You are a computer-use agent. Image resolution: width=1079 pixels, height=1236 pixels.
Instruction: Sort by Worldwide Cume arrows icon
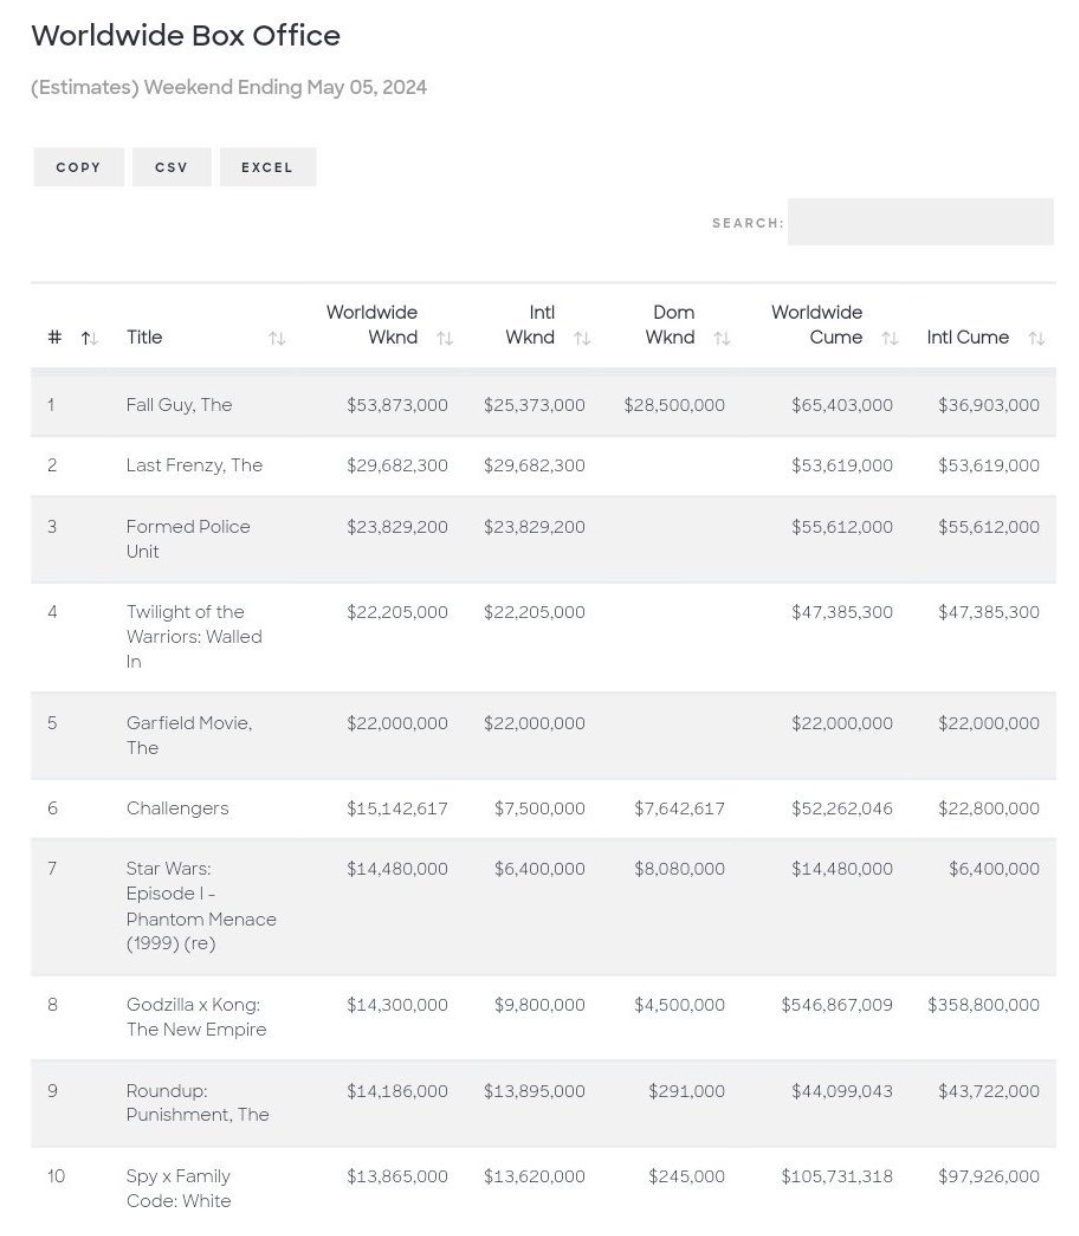(890, 339)
